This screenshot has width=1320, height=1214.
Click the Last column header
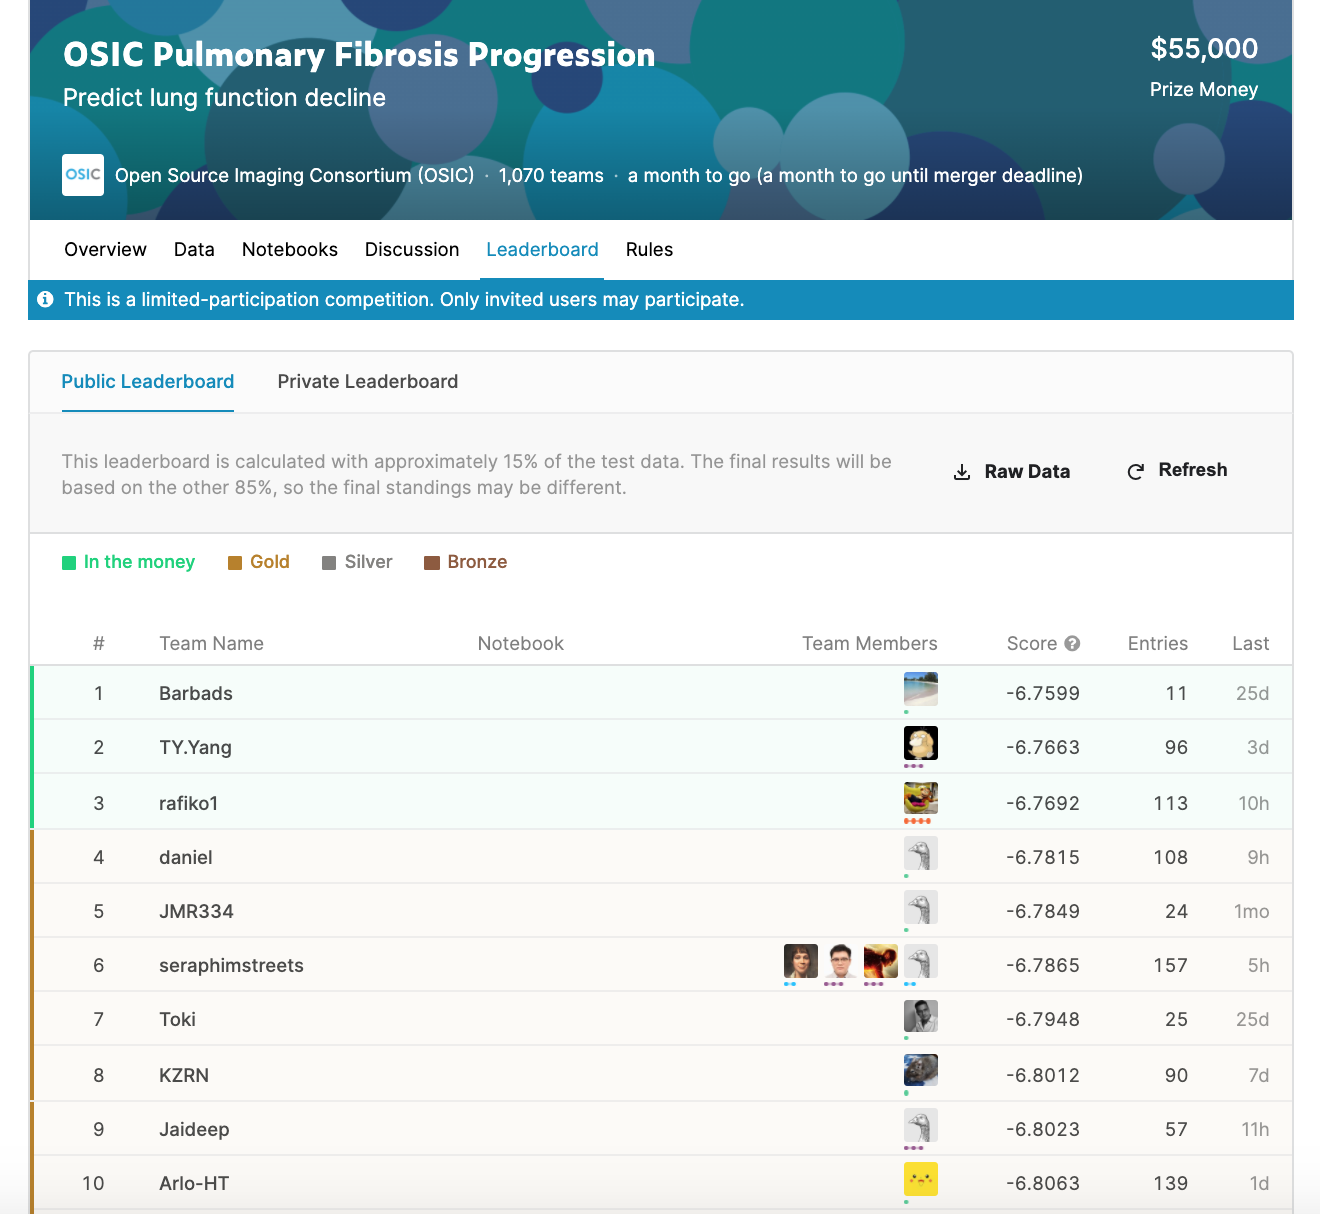click(x=1251, y=643)
